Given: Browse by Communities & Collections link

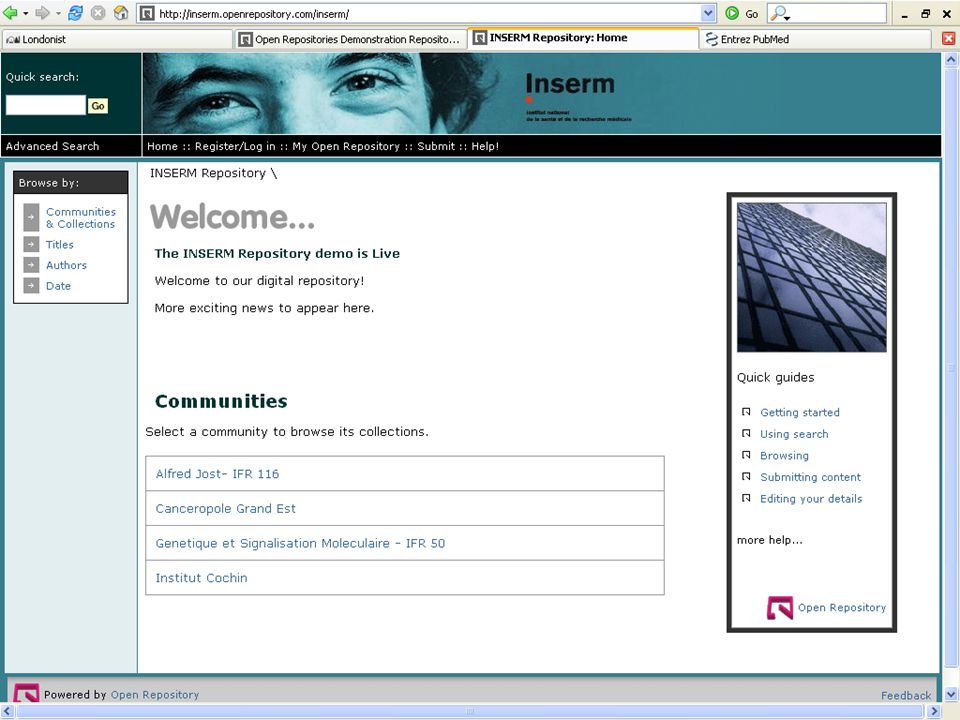Looking at the screenshot, I should (81, 217).
